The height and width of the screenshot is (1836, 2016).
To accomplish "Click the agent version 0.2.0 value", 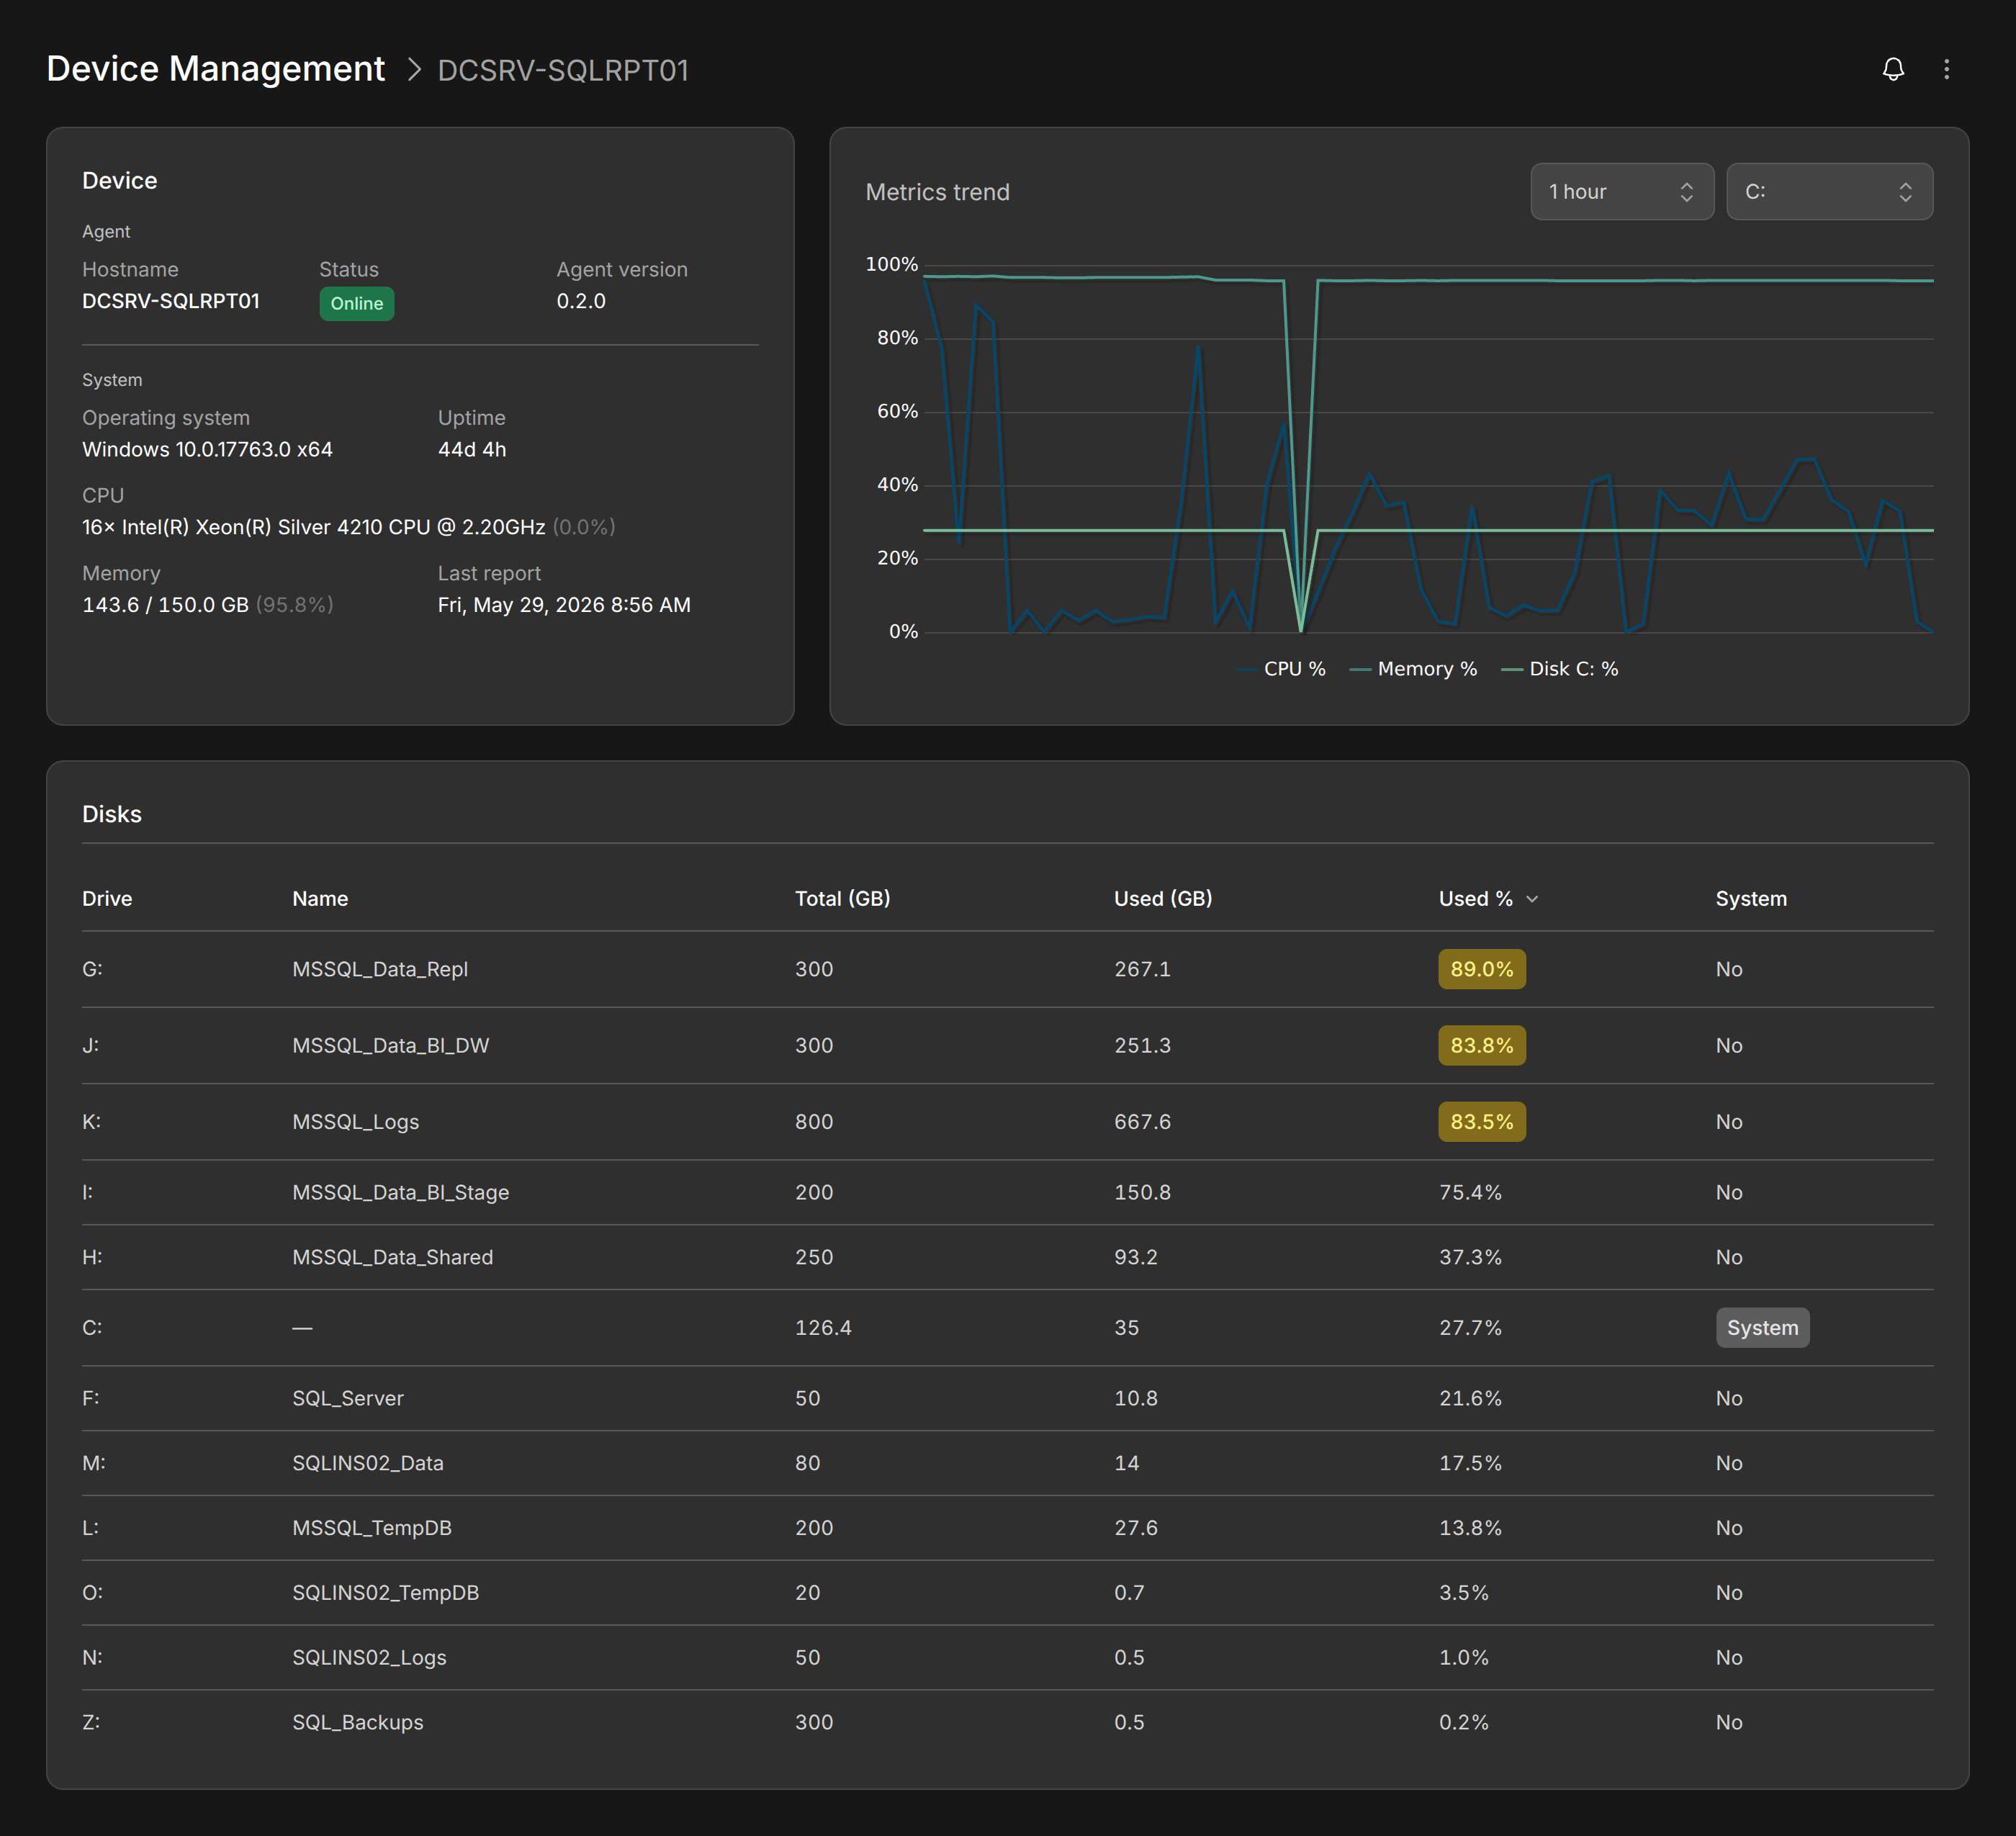I will [581, 301].
